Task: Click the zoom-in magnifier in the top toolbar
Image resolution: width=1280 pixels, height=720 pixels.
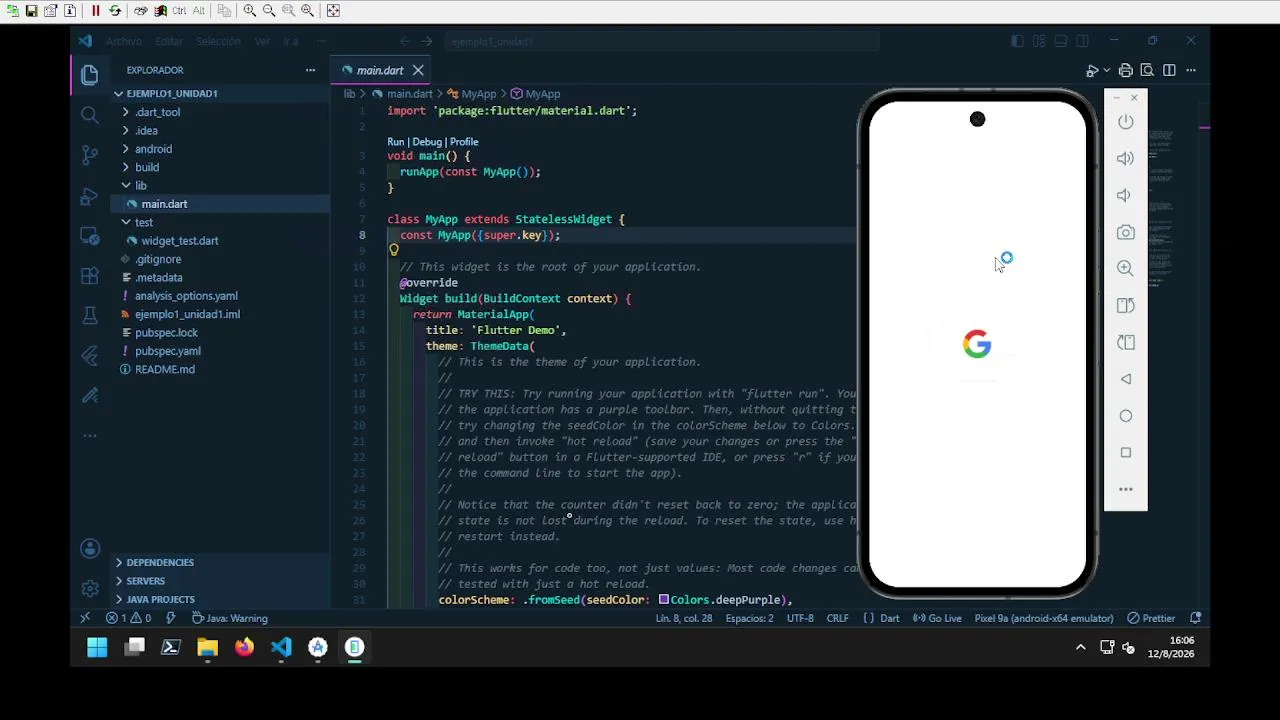Action: click(249, 11)
